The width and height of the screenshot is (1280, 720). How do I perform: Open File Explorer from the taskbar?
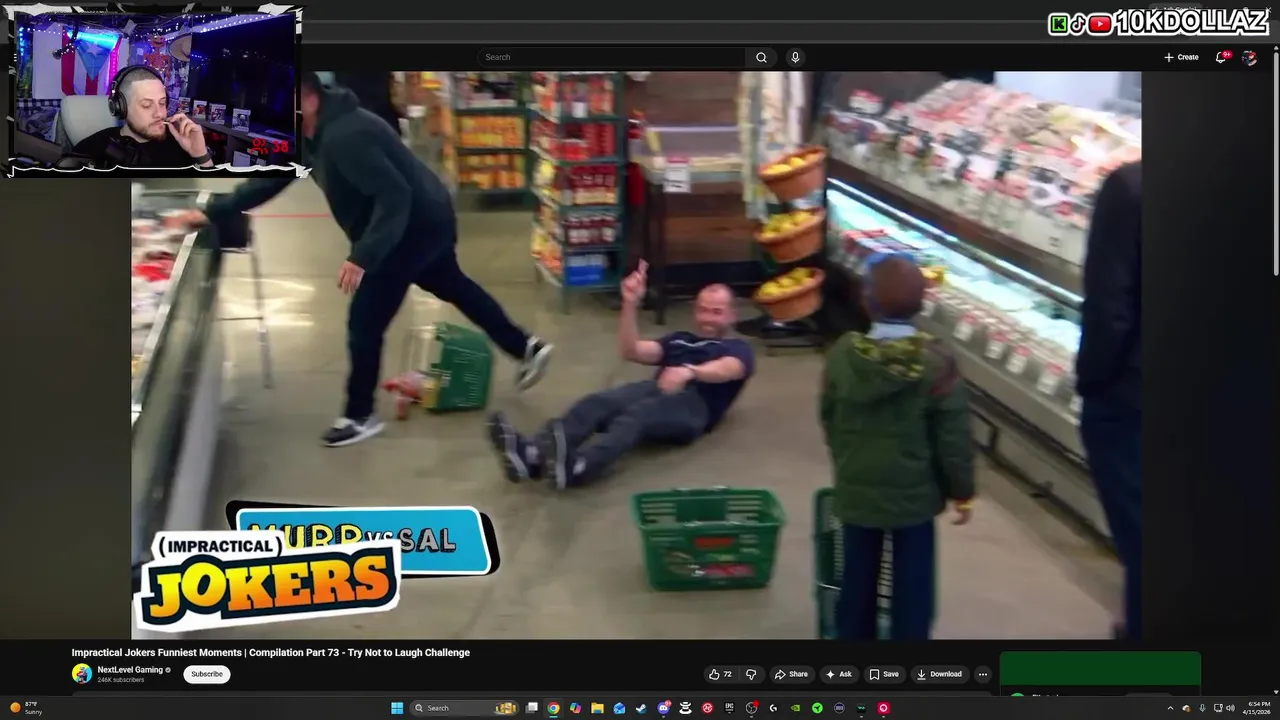pyautogui.click(x=597, y=708)
